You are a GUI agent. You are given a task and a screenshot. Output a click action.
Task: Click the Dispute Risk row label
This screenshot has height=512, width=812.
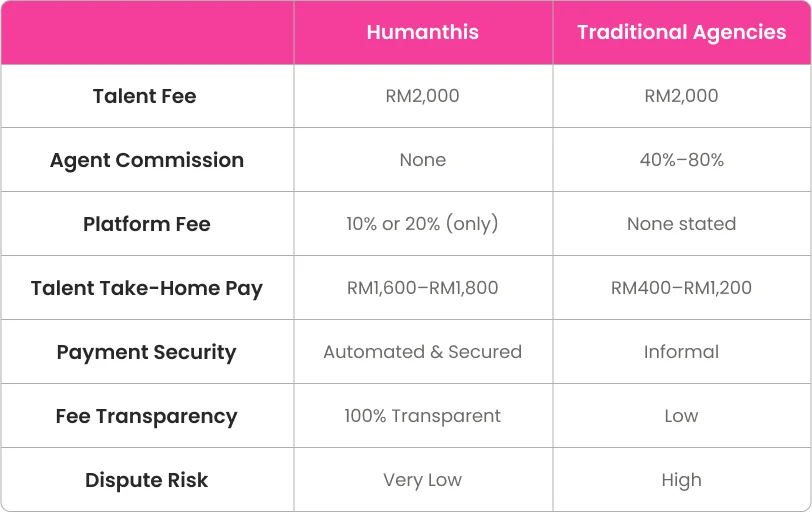pos(147,480)
